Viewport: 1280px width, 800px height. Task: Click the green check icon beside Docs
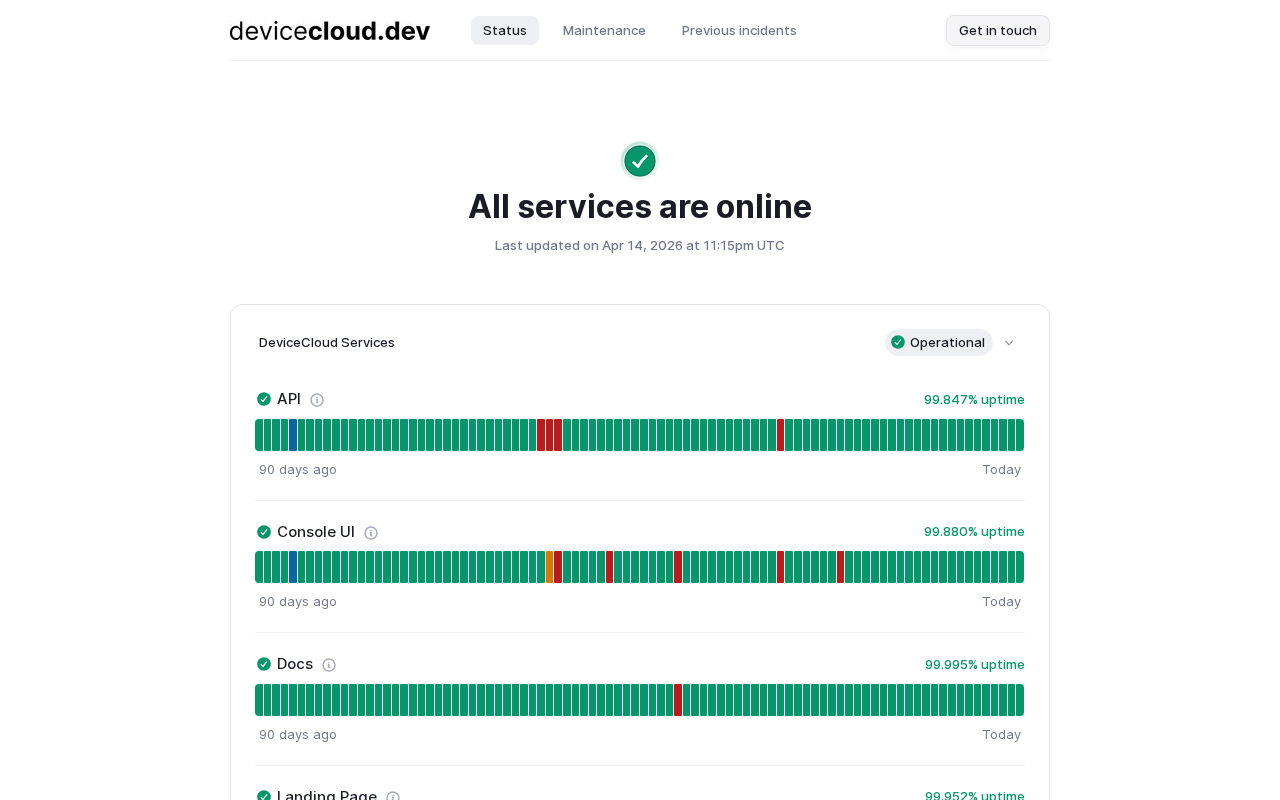(x=264, y=664)
